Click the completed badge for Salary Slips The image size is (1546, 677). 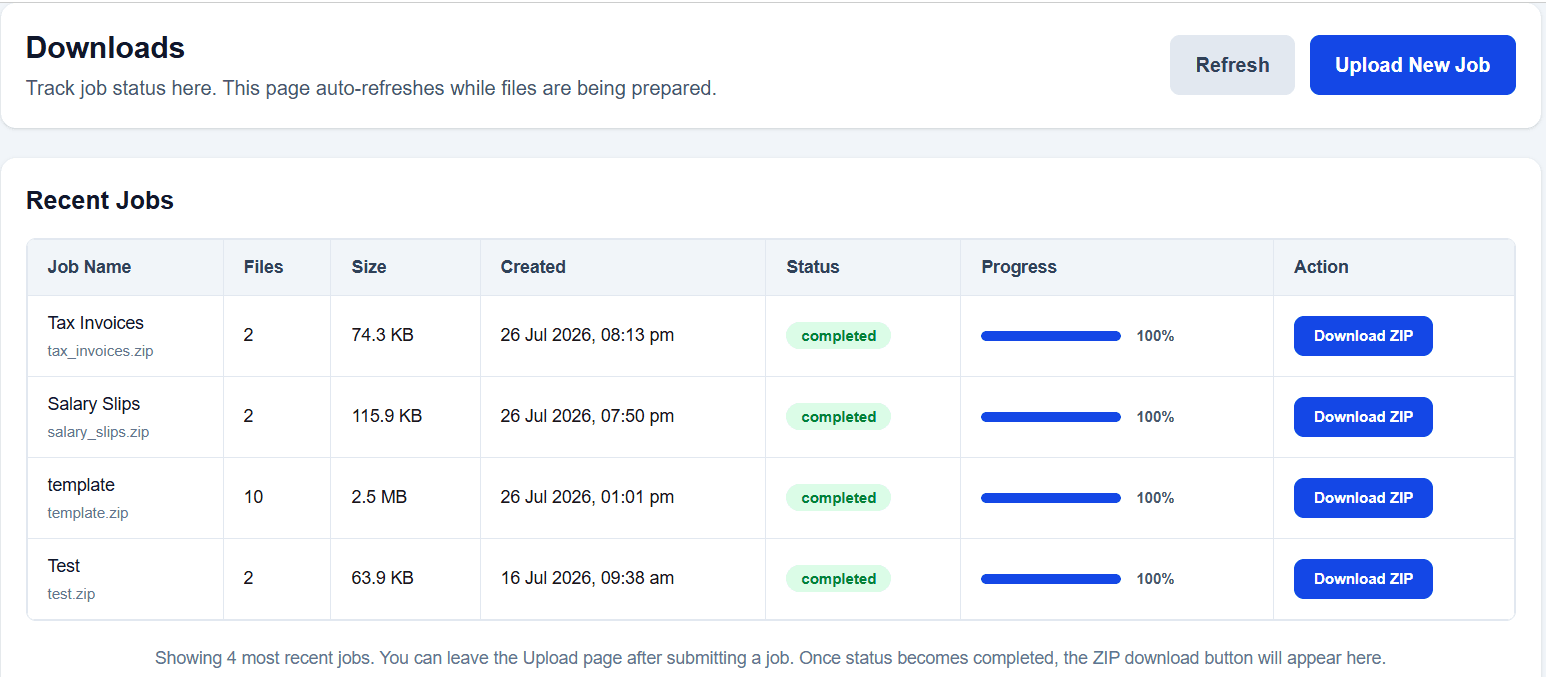click(x=838, y=417)
